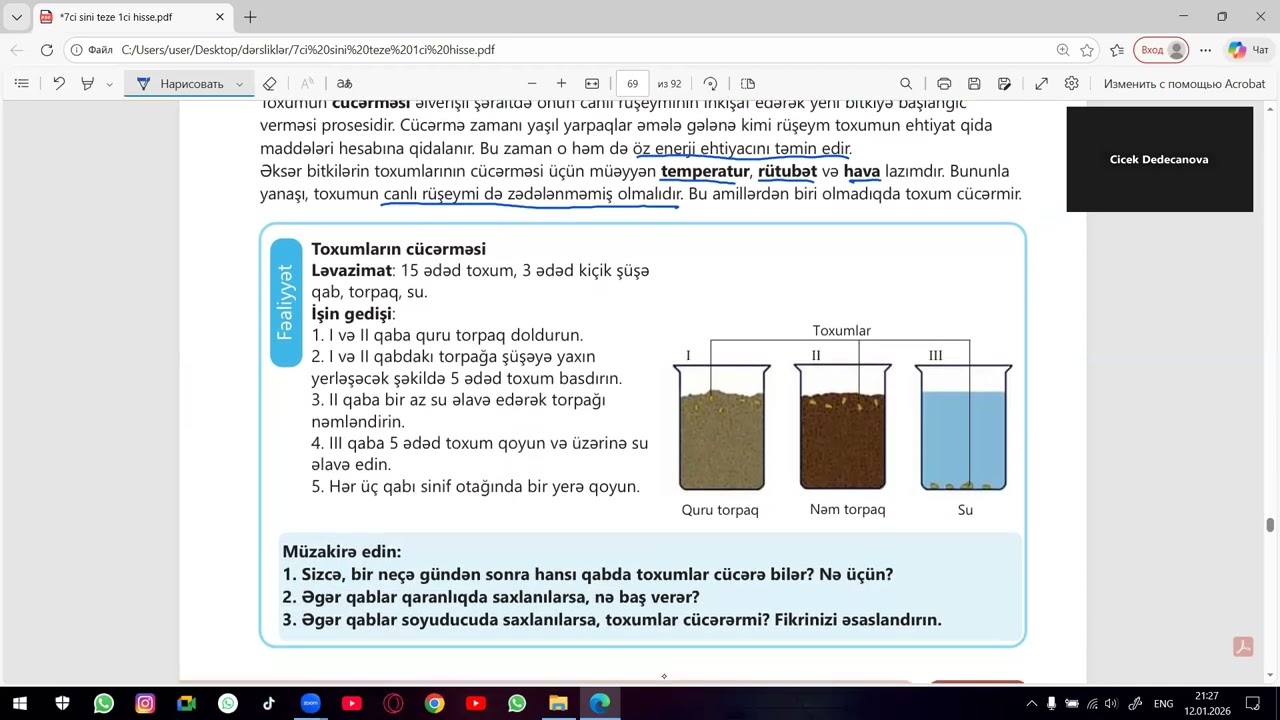This screenshot has width=1280, height=720.
Task: Open Edge settings and more menu
Action: [x=1206, y=50]
